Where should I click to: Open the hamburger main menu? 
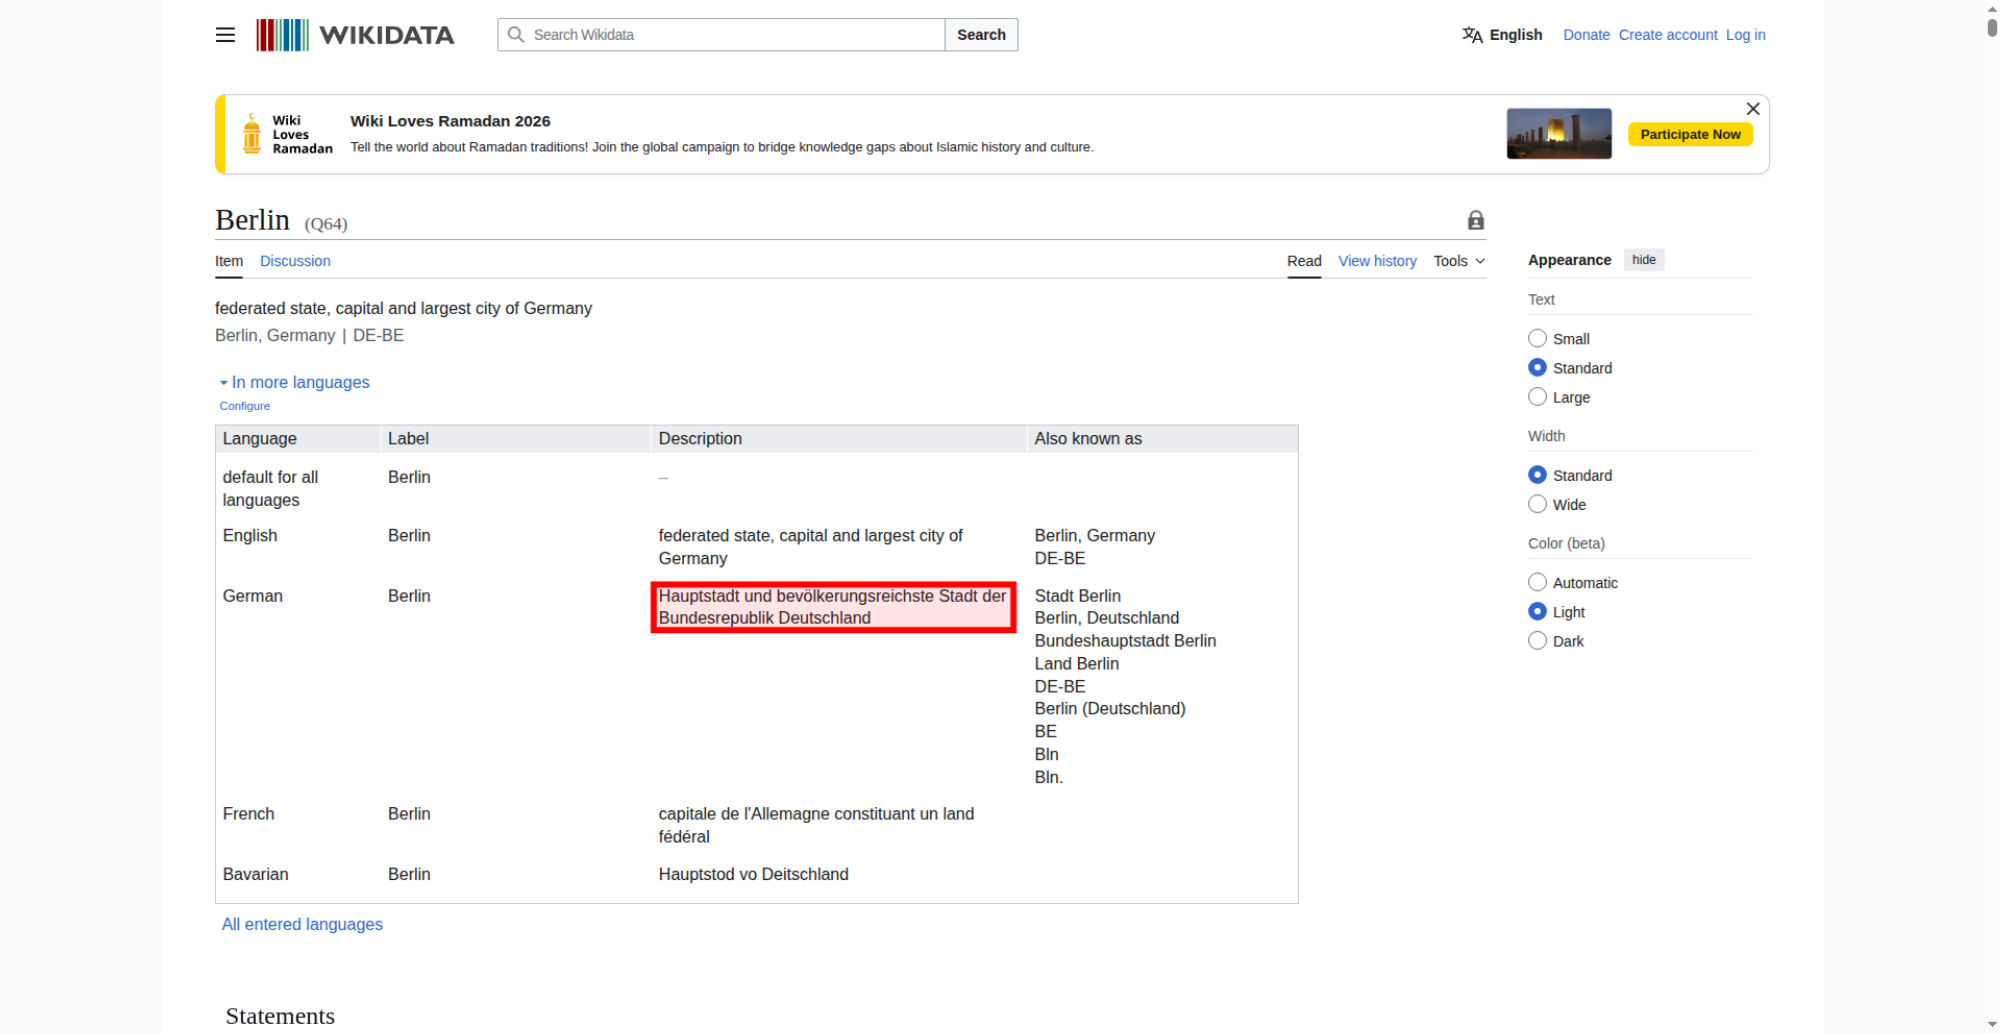tap(225, 35)
